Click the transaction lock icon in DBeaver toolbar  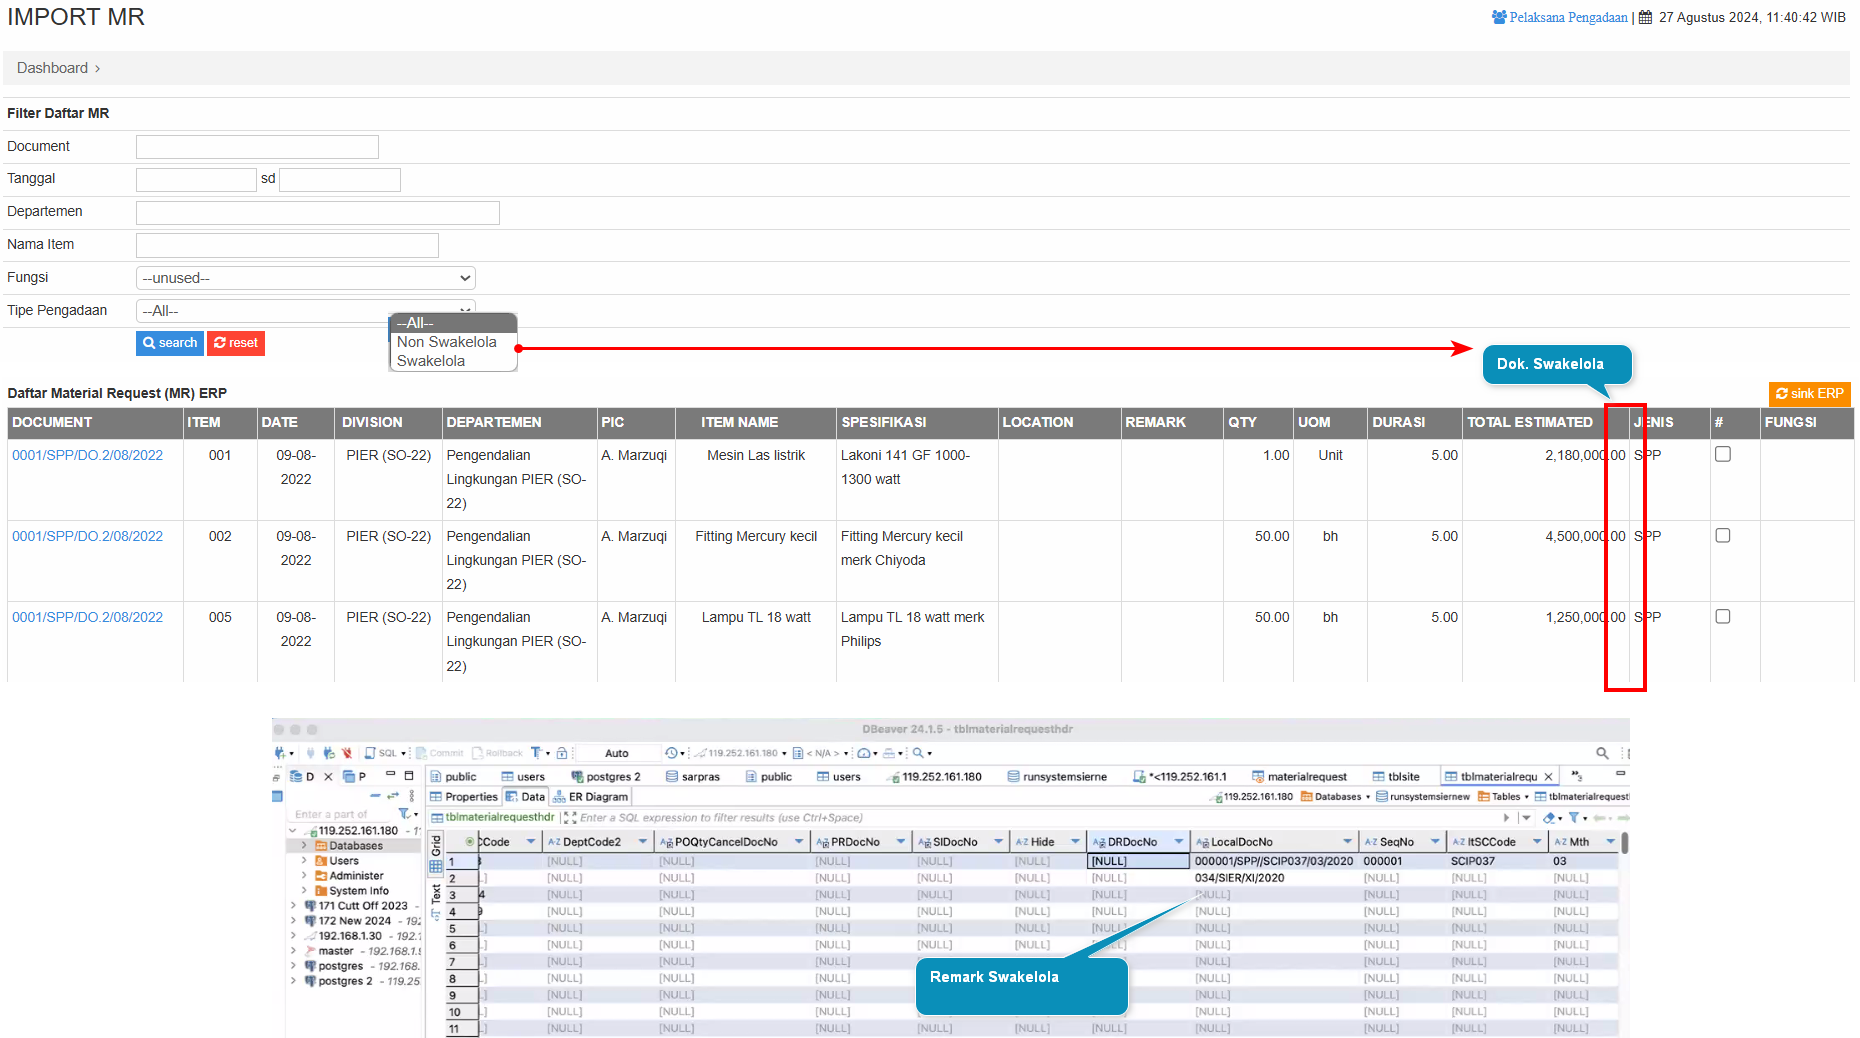point(562,753)
